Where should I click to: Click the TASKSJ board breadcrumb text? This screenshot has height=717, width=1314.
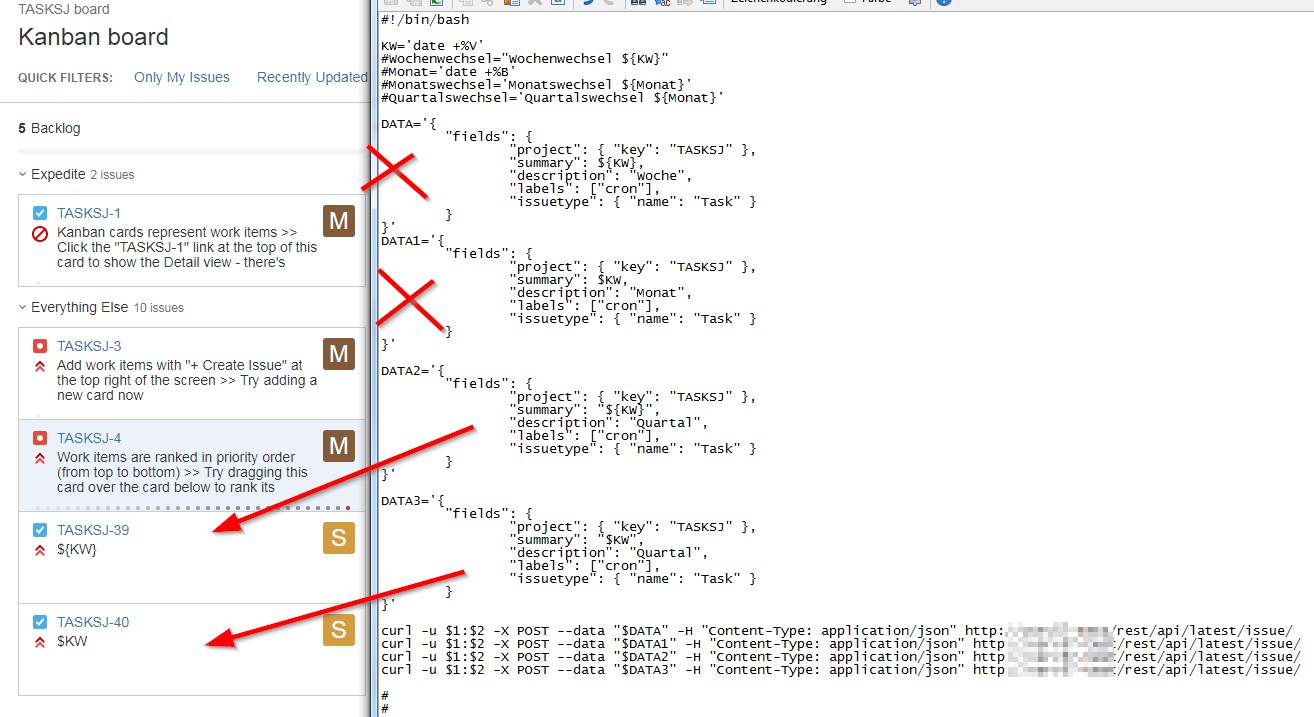[x=64, y=10]
